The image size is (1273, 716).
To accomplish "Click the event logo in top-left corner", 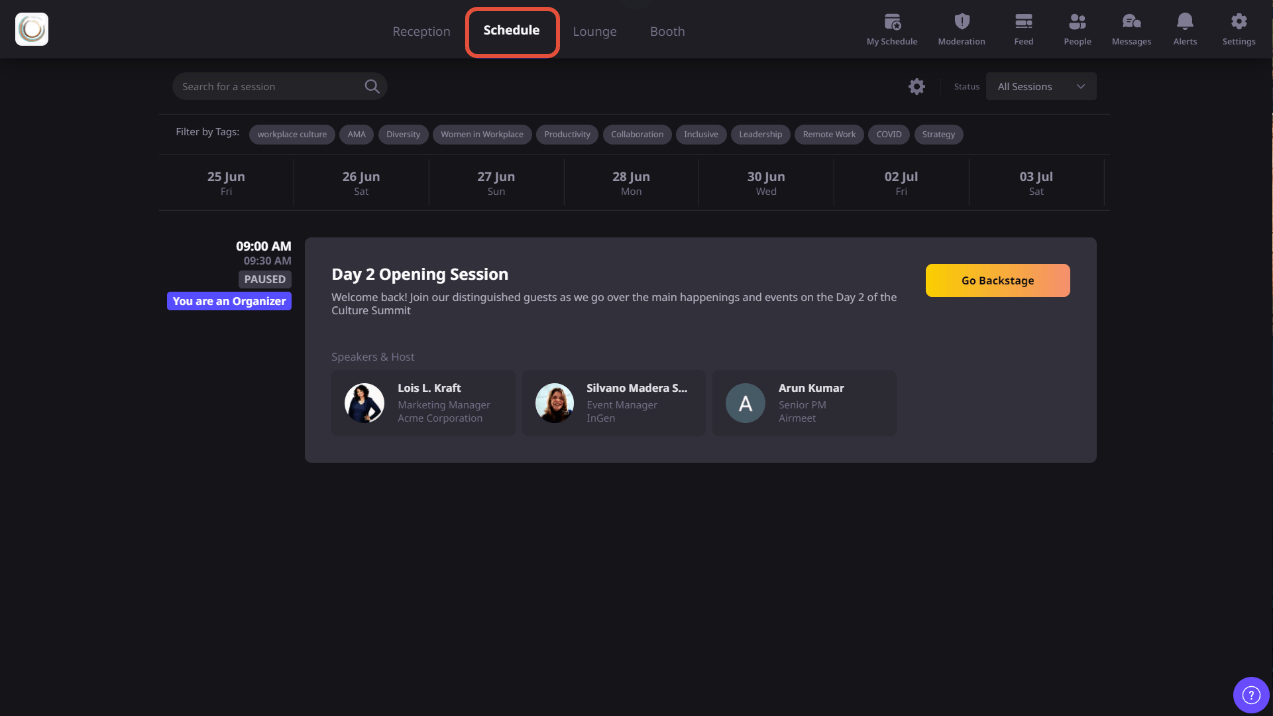I will 32,29.
